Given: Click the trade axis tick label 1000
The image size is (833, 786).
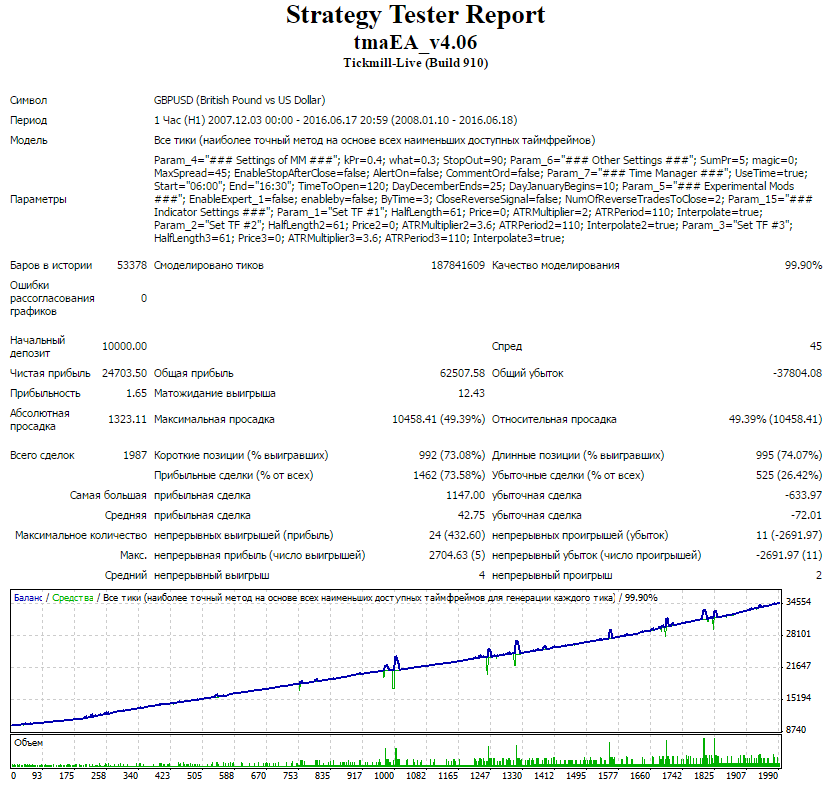Looking at the screenshot, I should coord(384,776).
